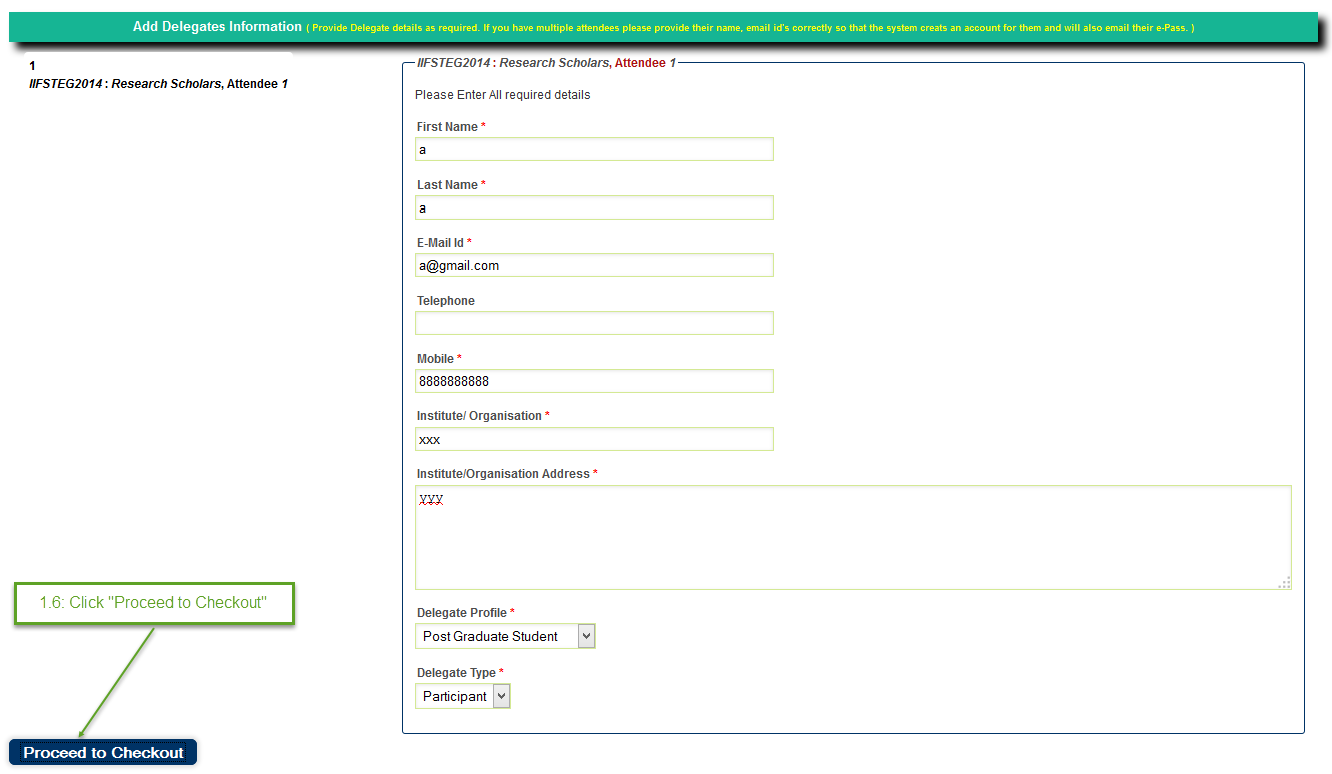Click the First Name label
Viewport: 1332px width, 774px height.
[x=447, y=127]
